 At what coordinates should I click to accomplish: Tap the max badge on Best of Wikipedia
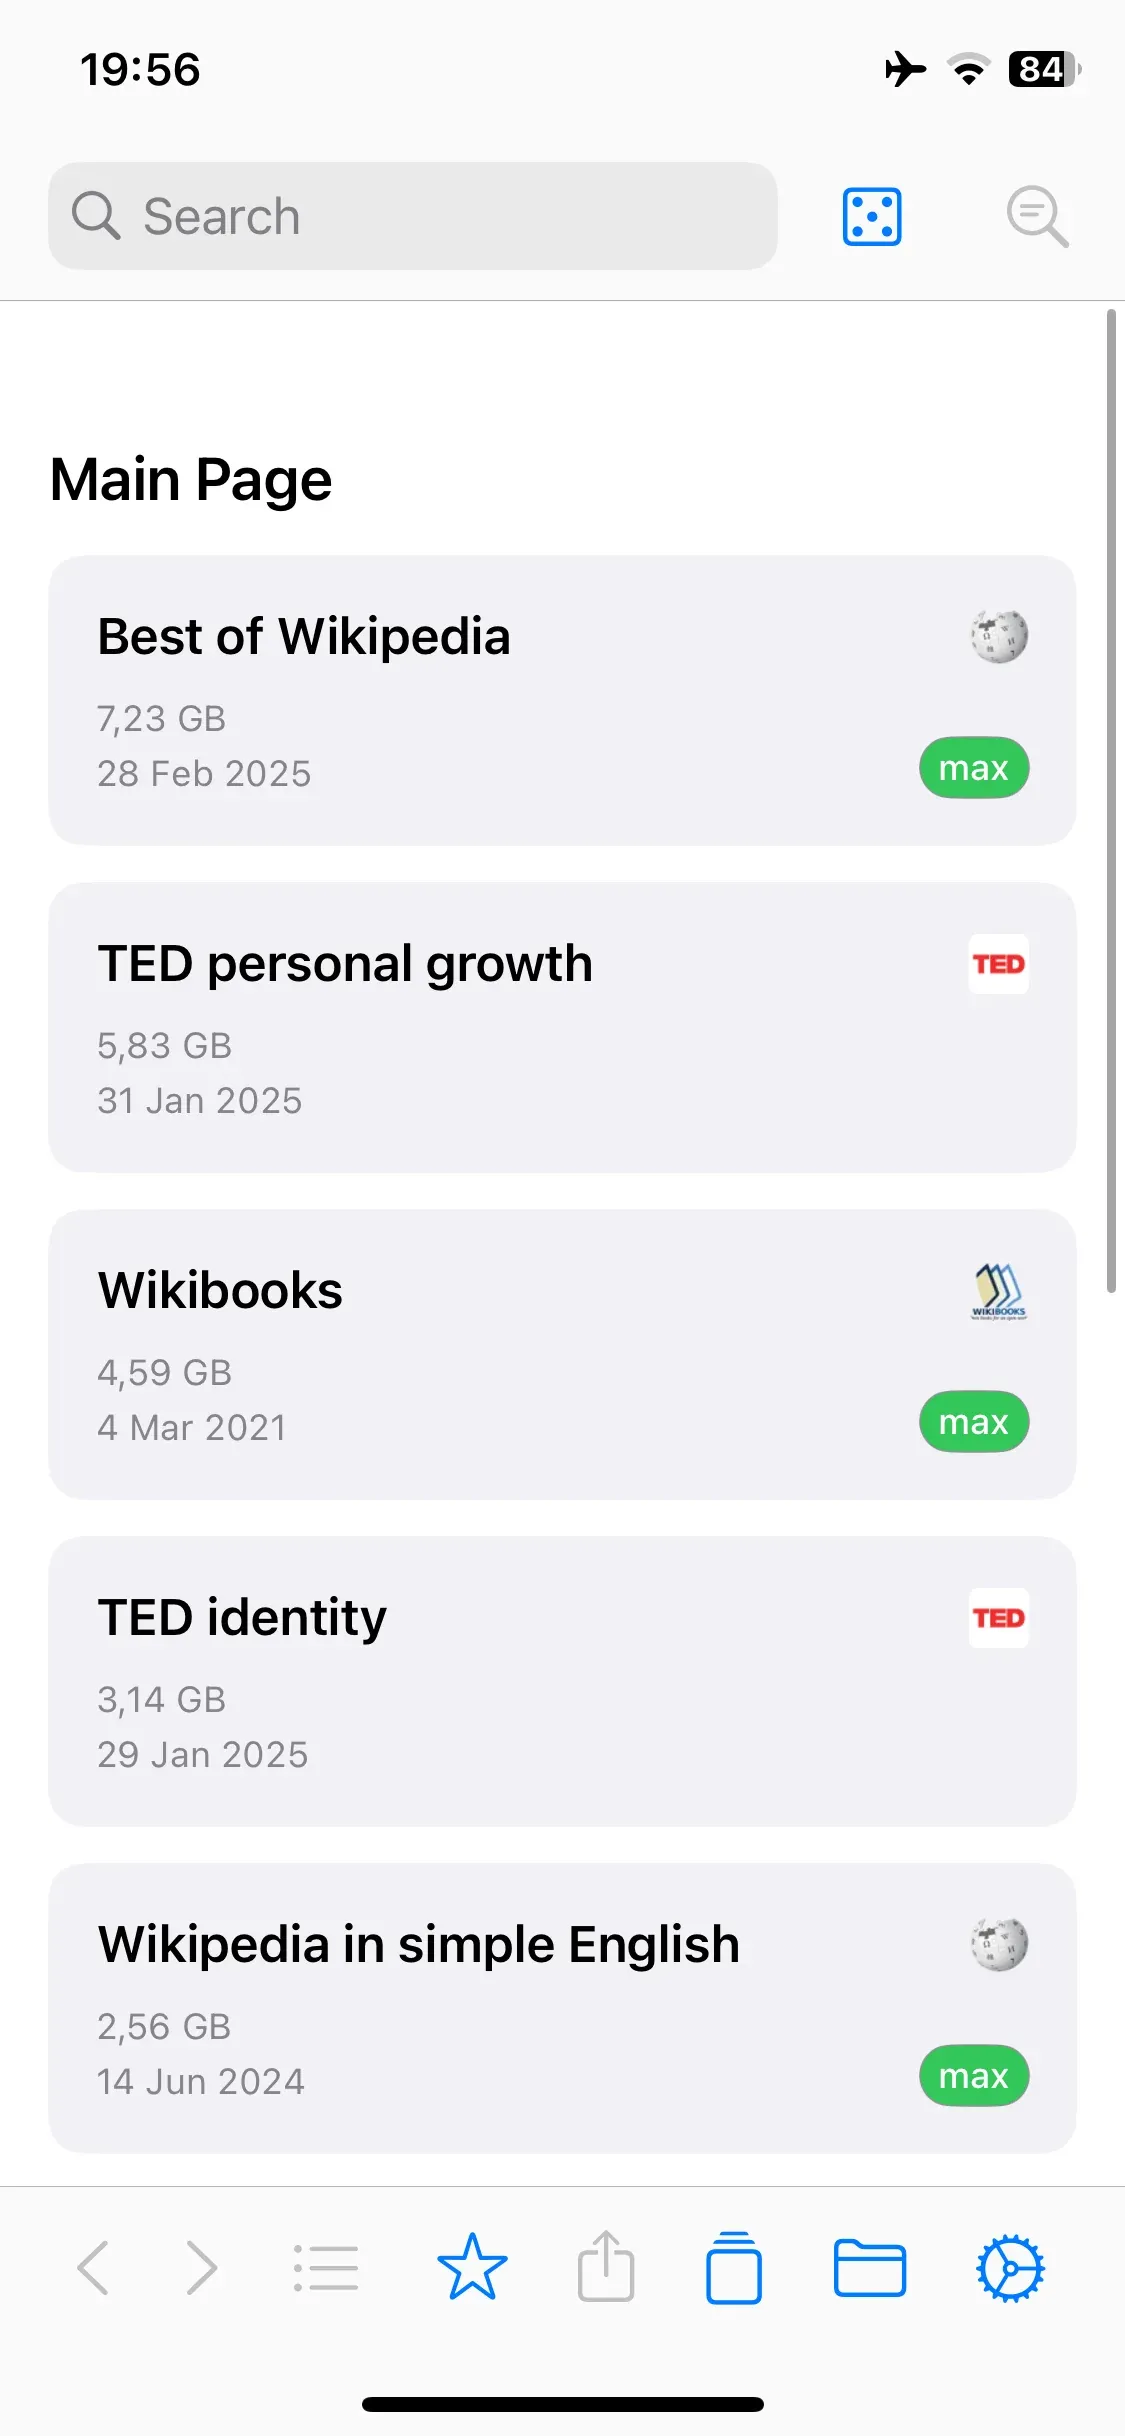pyautogui.click(x=974, y=768)
